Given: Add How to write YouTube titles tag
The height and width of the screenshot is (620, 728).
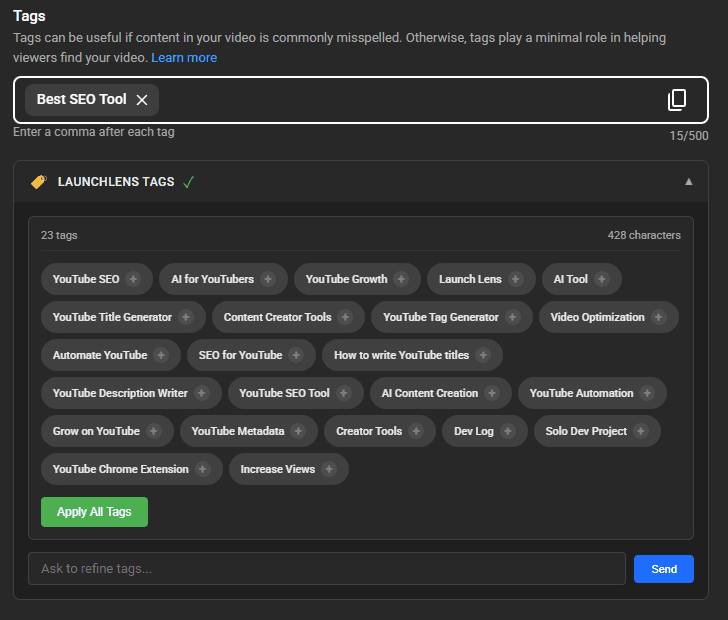Looking at the screenshot, I should pyautogui.click(x=483, y=355).
